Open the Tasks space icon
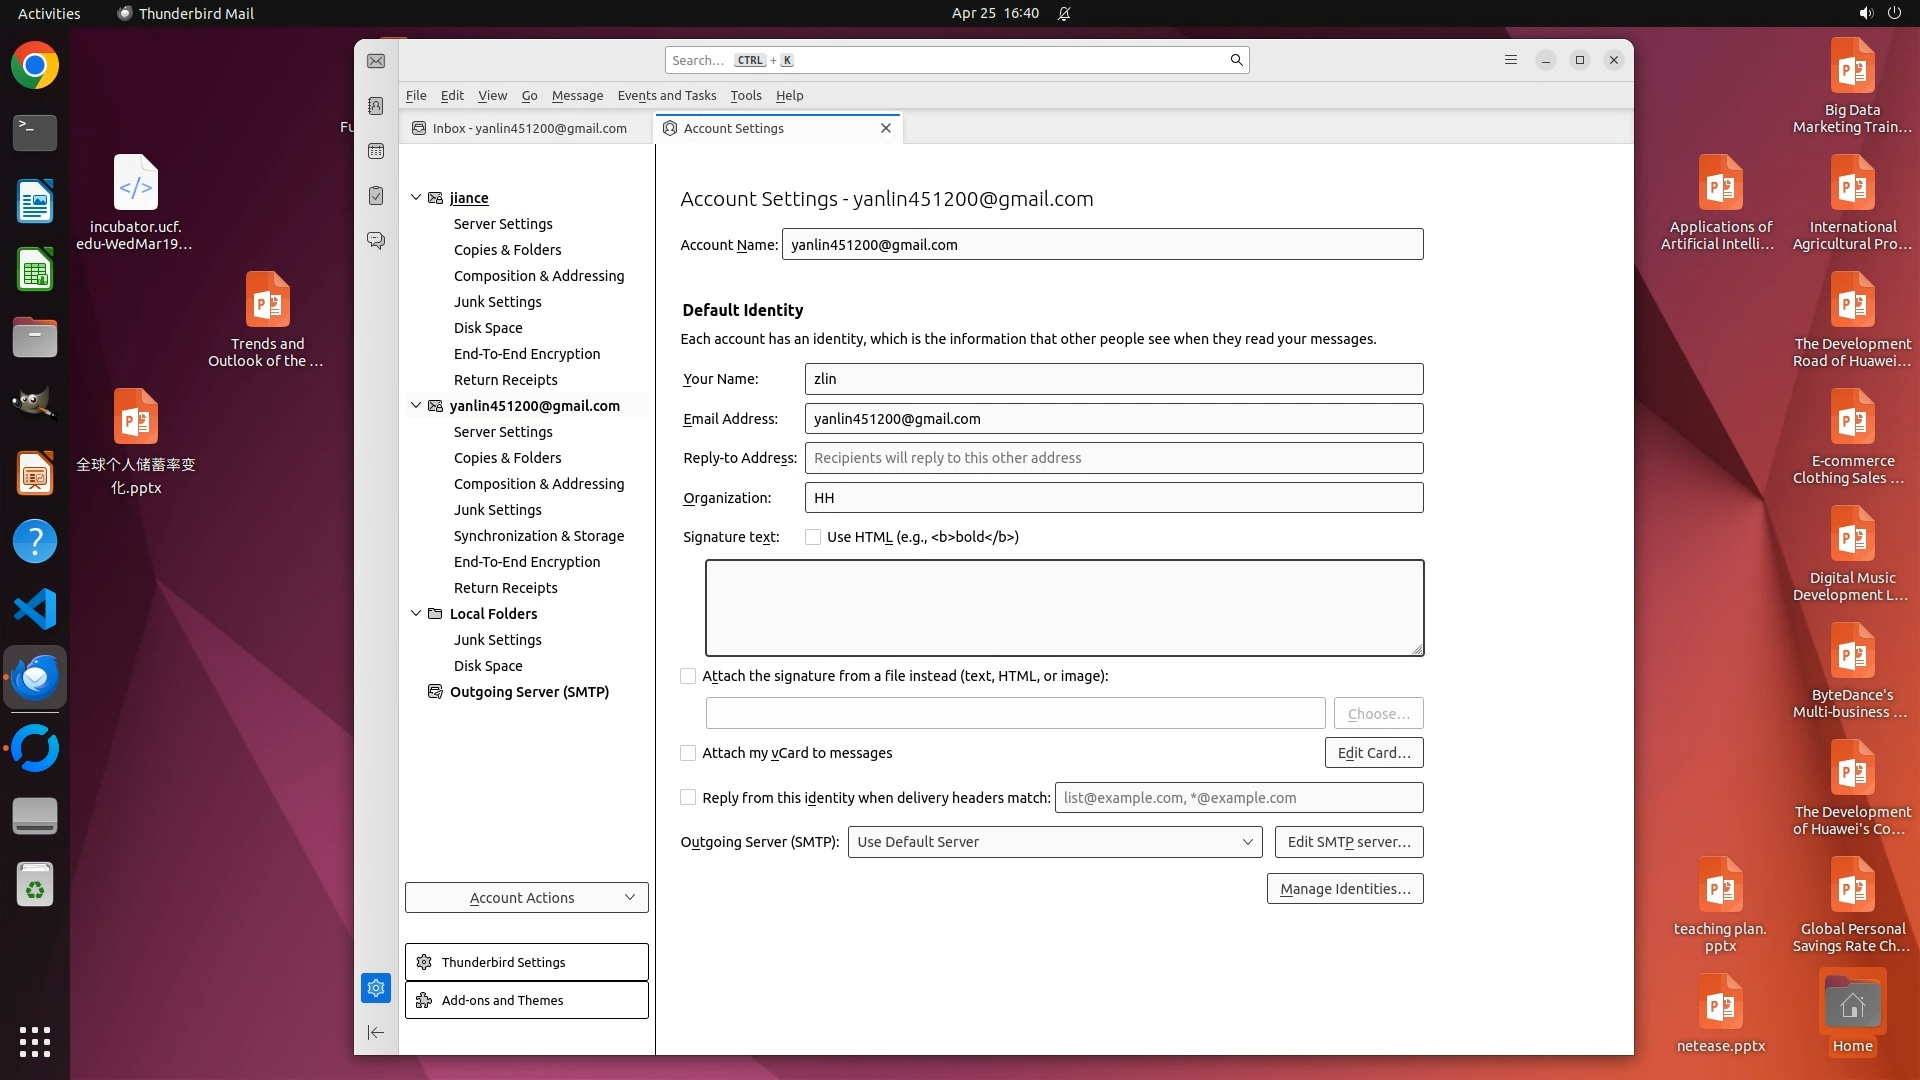The height and width of the screenshot is (1080, 1920). [x=376, y=196]
